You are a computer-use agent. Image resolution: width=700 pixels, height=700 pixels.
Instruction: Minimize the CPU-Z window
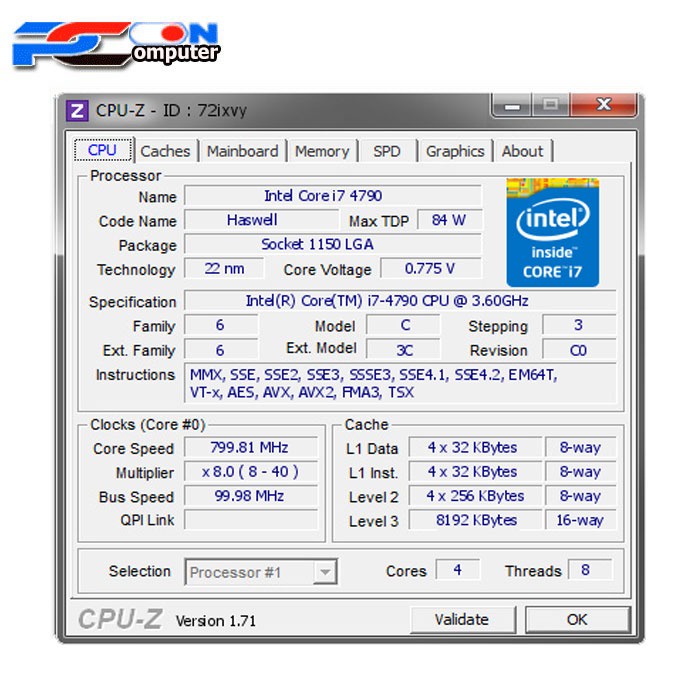coord(513,104)
